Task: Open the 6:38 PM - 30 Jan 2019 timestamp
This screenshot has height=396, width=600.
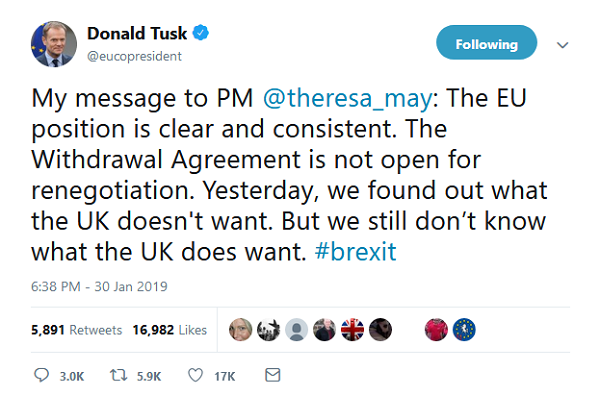Action: (x=99, y=287)
